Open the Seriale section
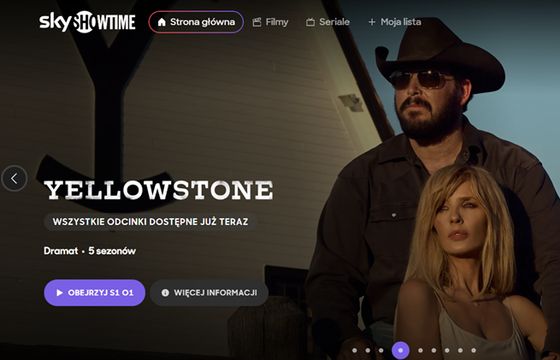560x360 pixels. 328,22
